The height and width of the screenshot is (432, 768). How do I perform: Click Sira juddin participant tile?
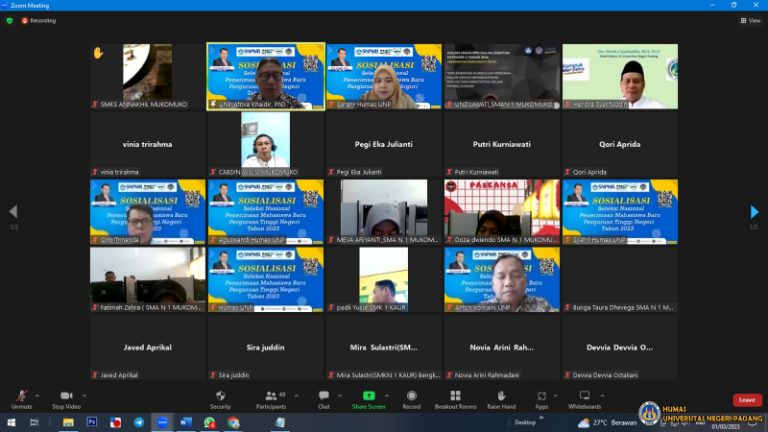click(265, 347)
